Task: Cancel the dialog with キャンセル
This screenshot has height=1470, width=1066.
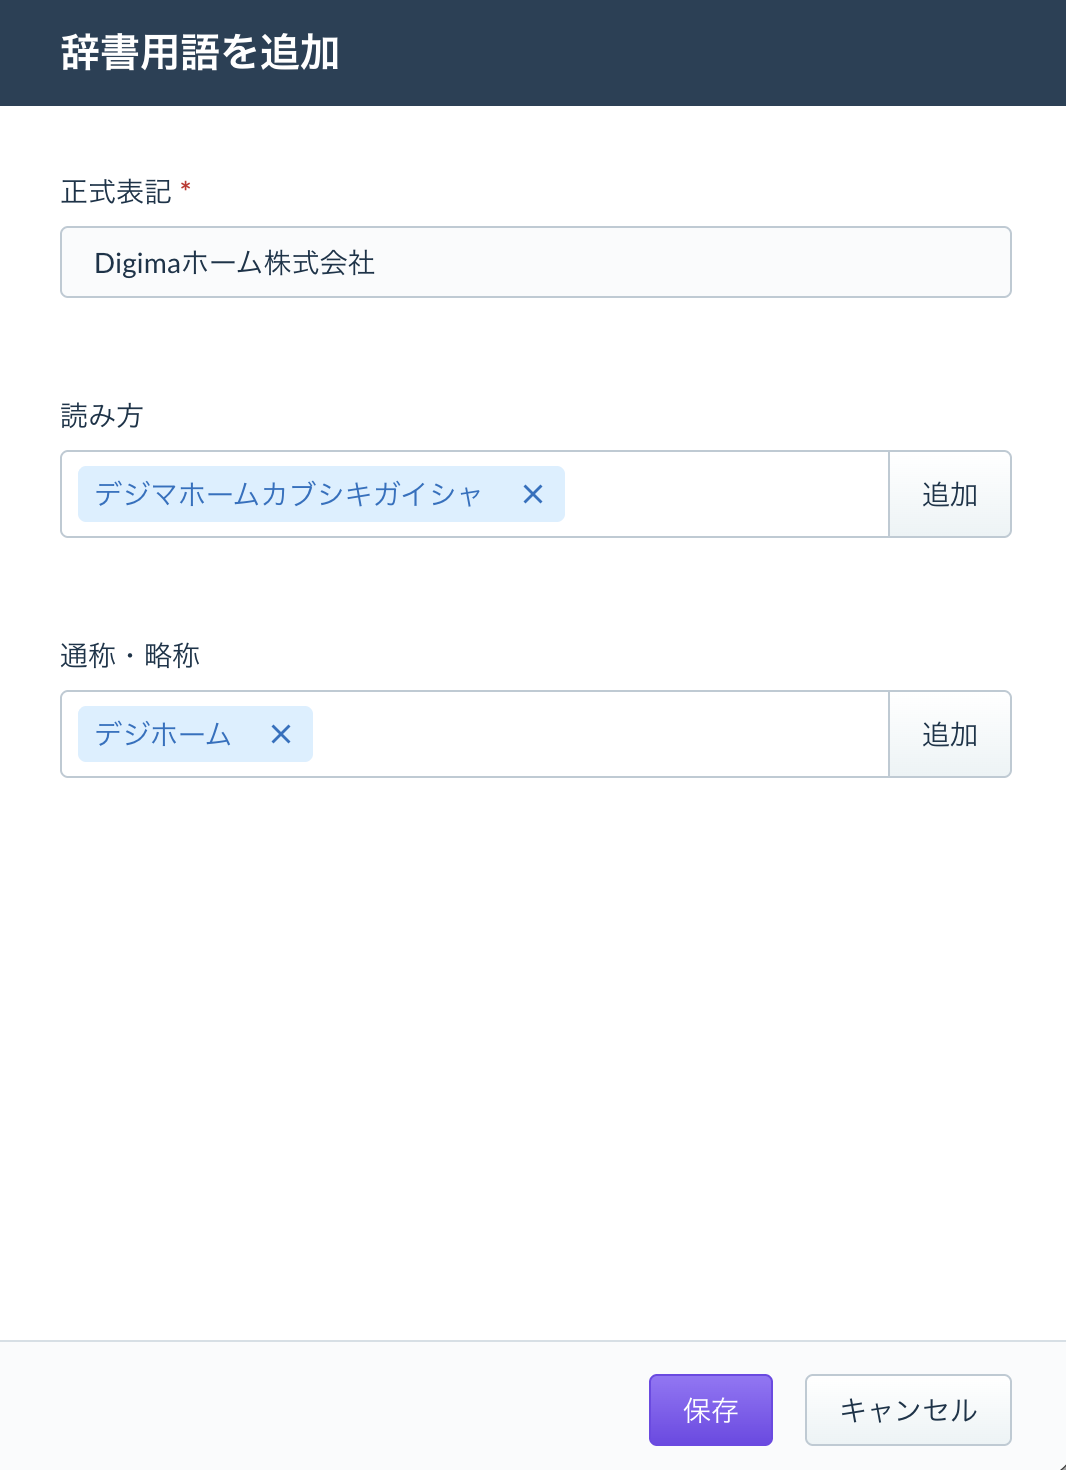Action: [x=908, y=1410]
